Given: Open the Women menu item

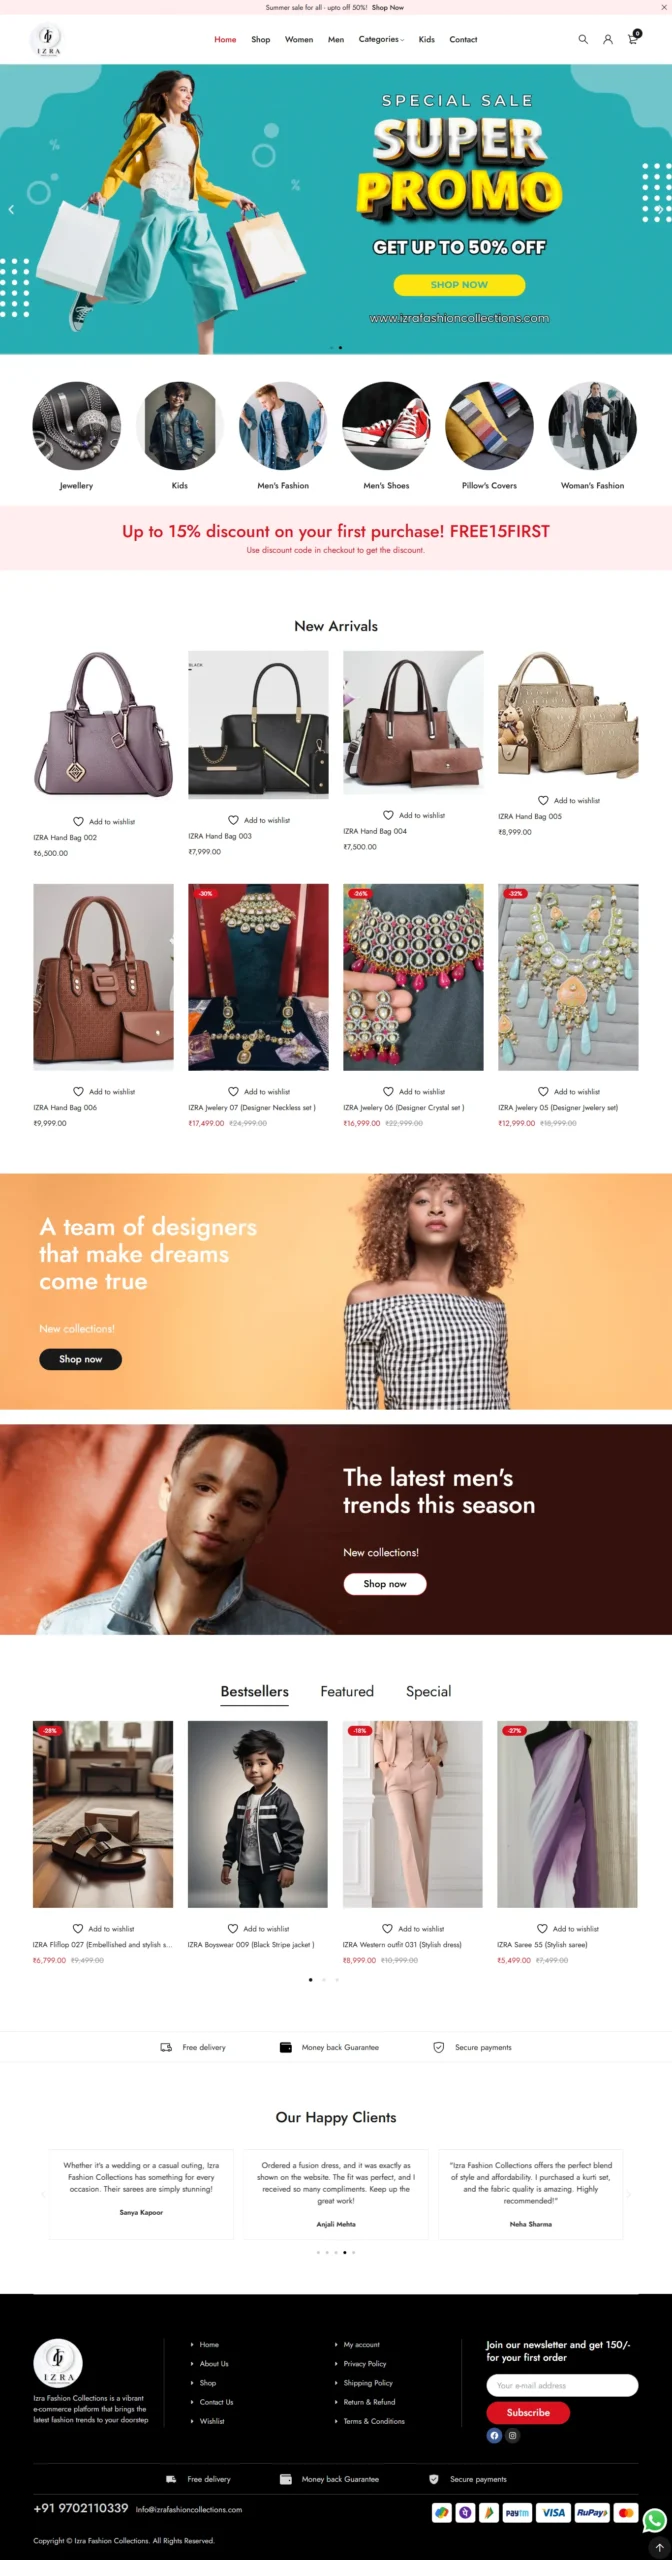Looking at the screenshot, I should (299, 40).
